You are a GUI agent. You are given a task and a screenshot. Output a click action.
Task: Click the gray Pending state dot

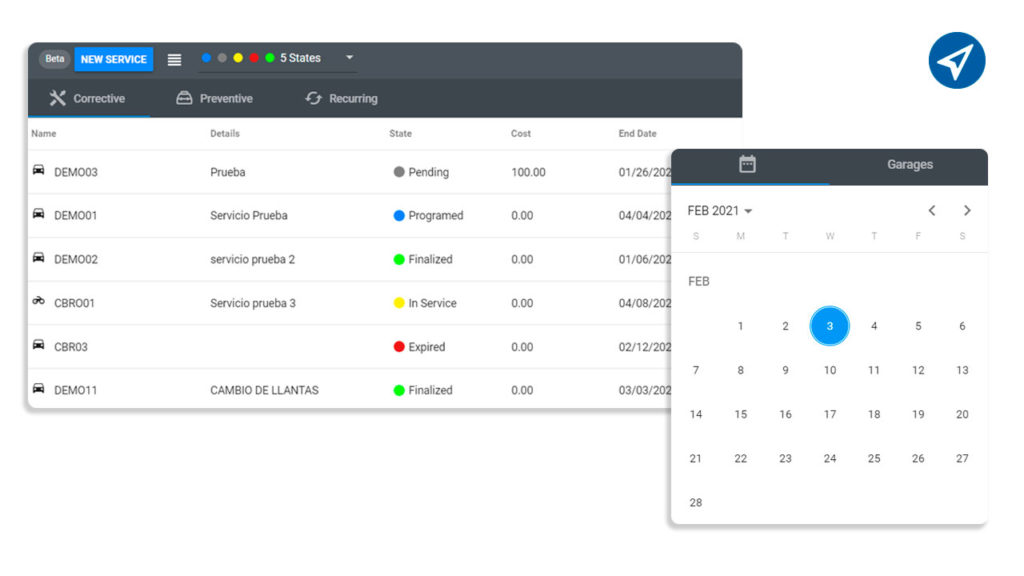click(x=399, y=172)
